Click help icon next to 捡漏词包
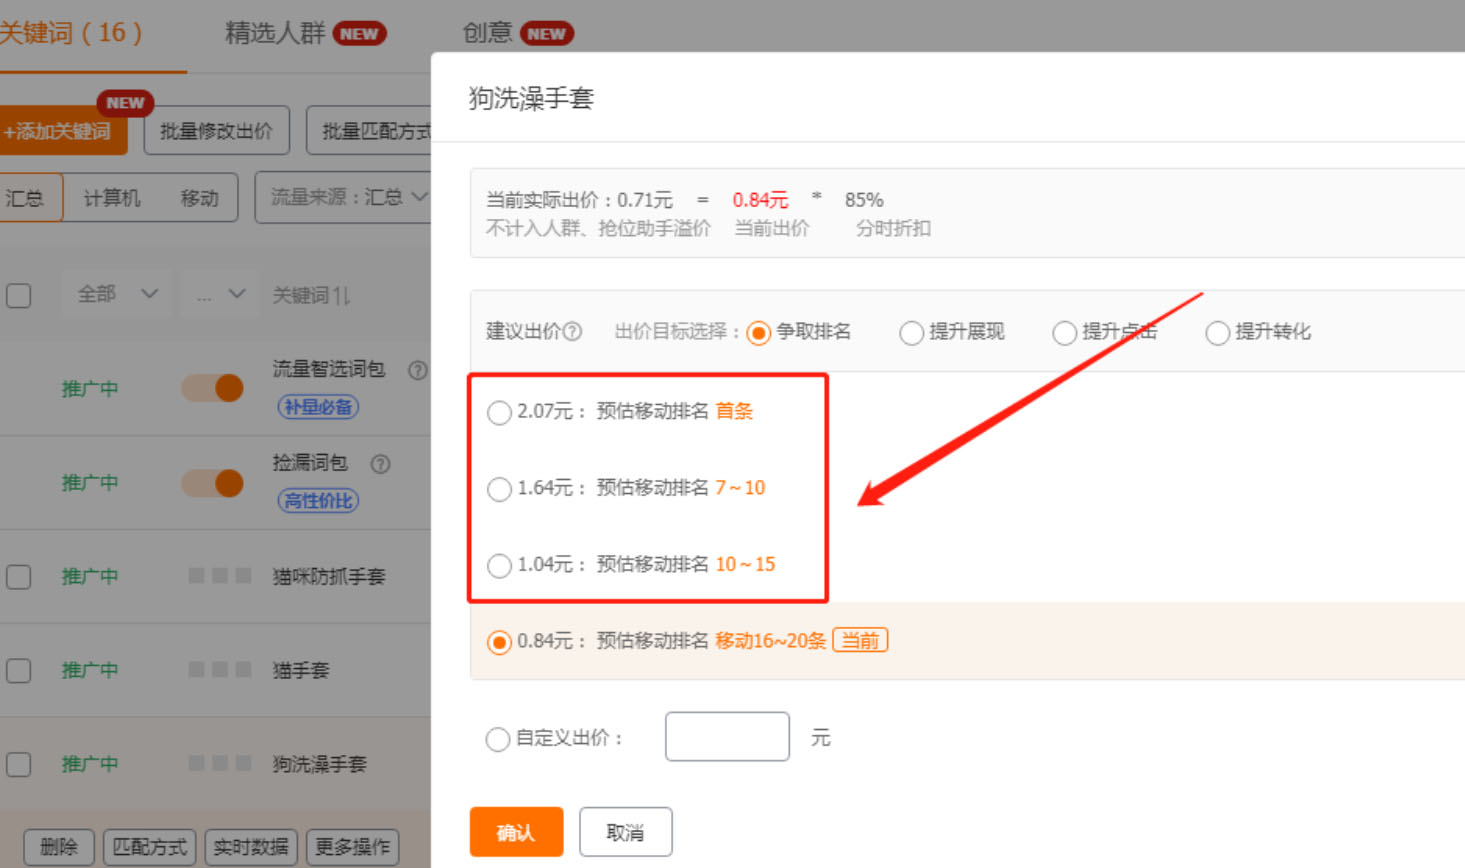 pyautogui.click(x=380, y=464)
